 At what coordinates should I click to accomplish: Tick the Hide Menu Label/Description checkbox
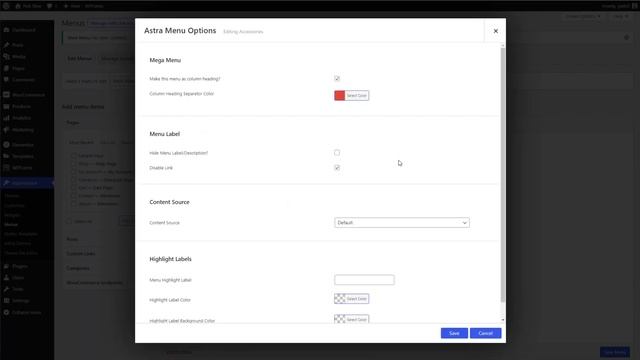point(337,153)
